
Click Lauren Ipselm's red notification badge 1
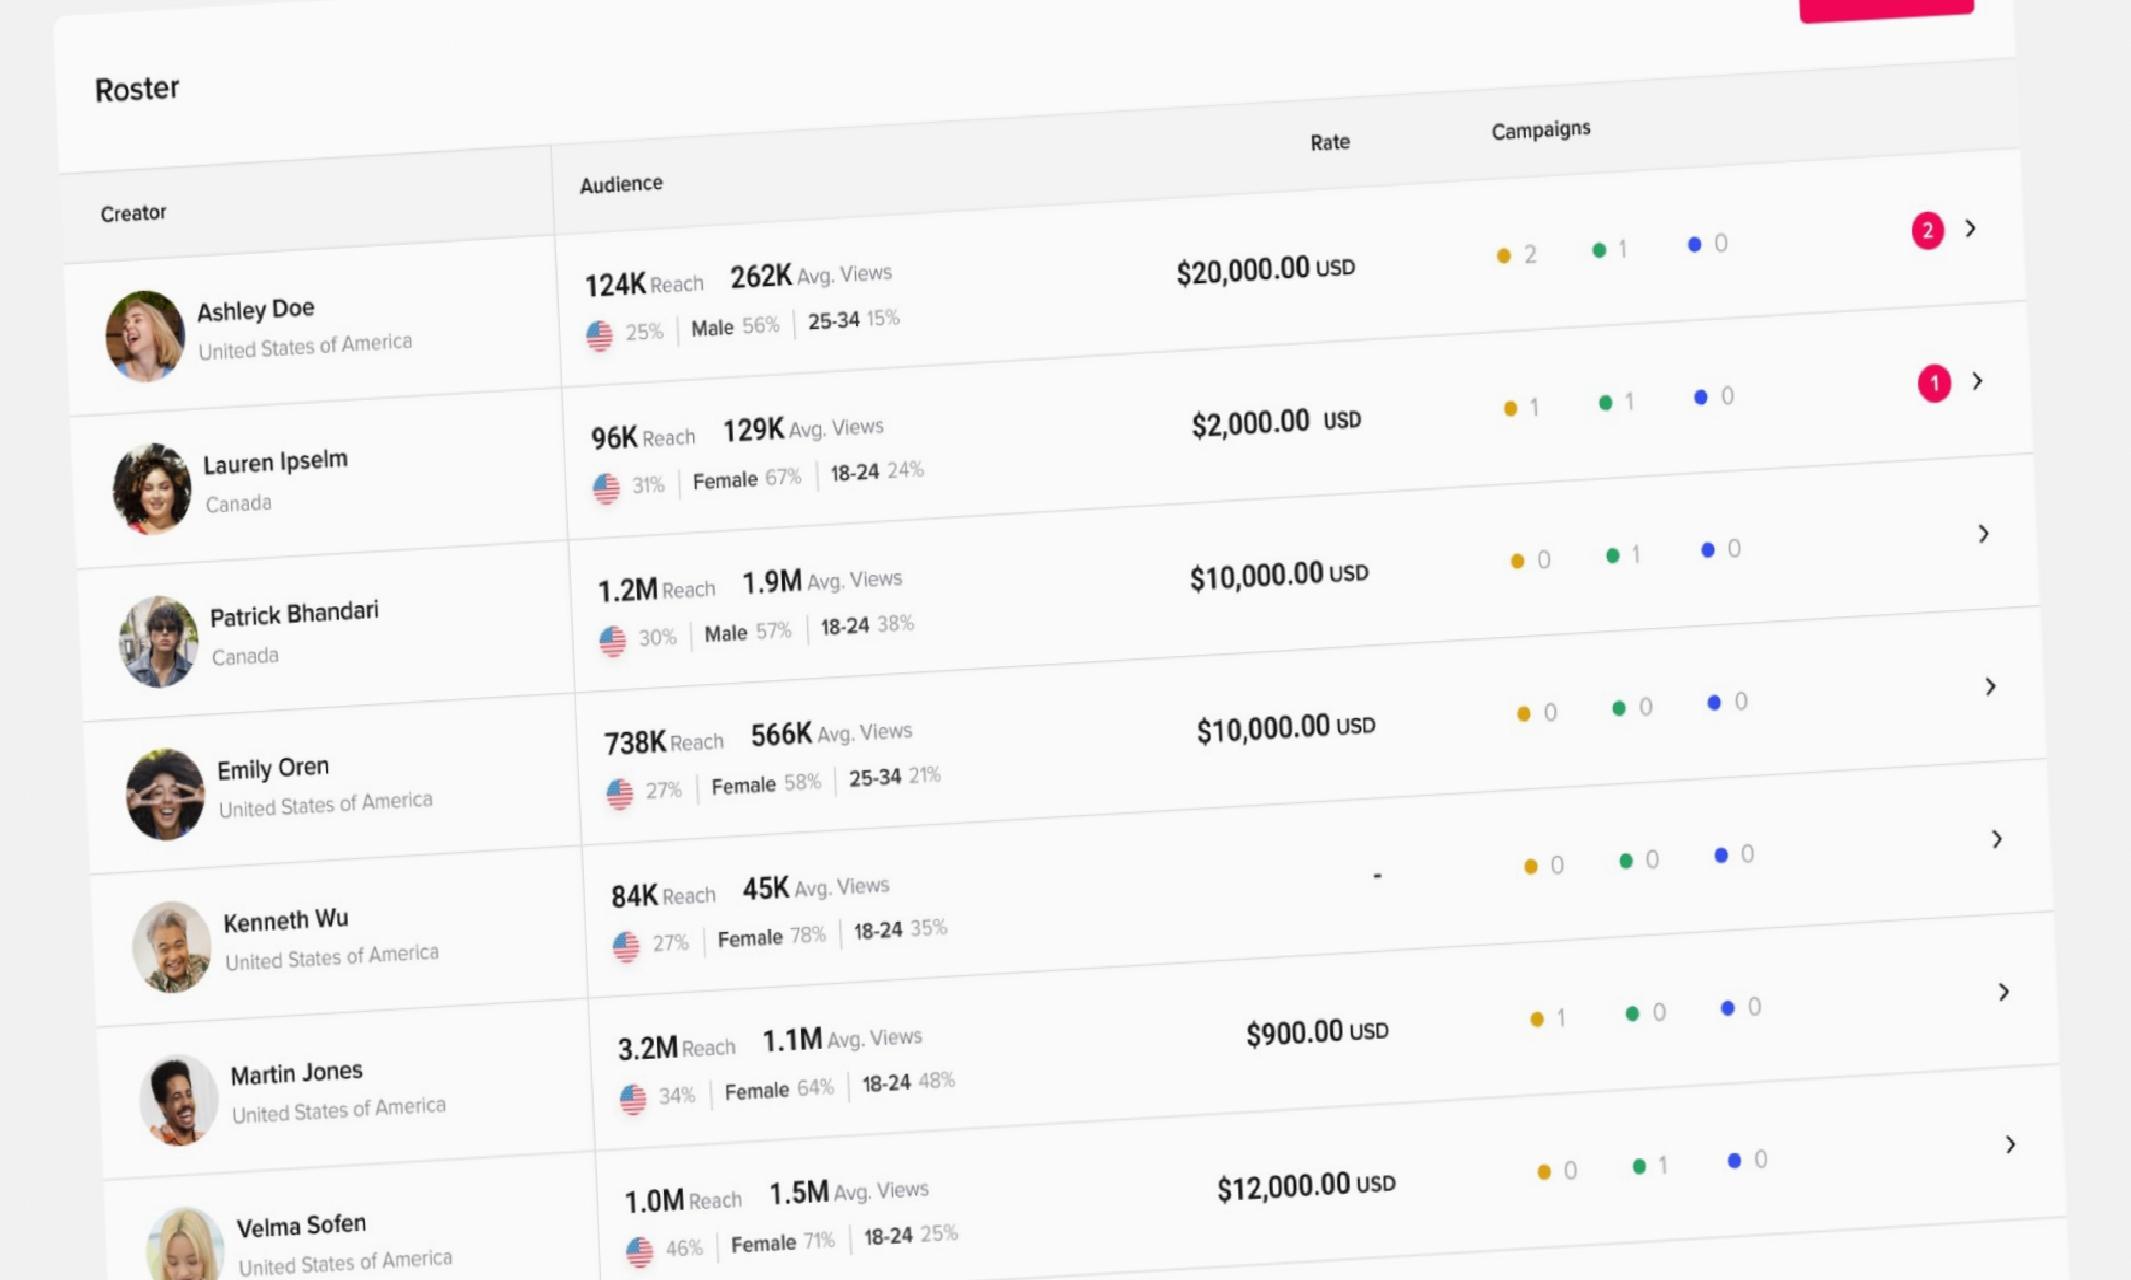coord(1934,383)
